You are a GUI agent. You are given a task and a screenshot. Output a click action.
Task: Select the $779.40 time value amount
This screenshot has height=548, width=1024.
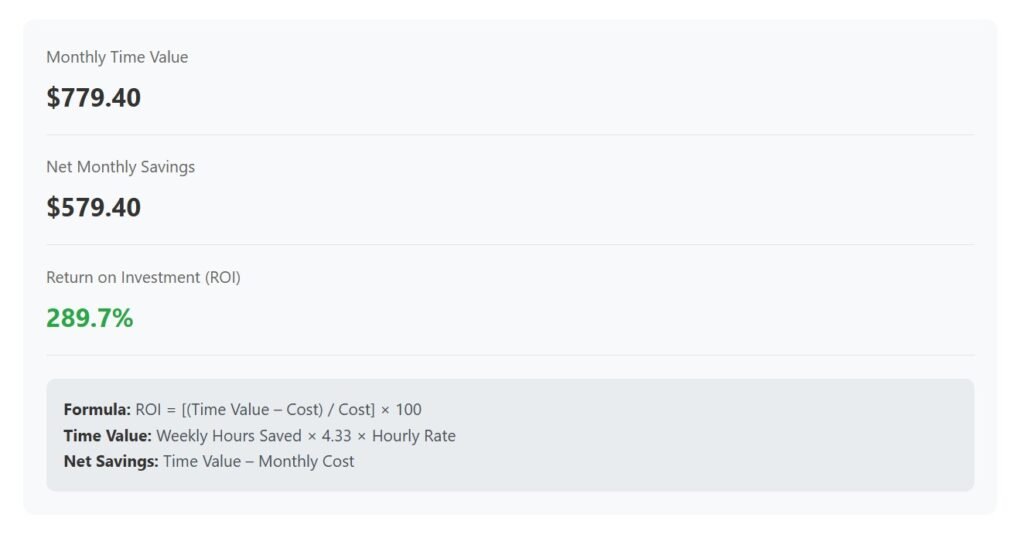pos(93,98)
